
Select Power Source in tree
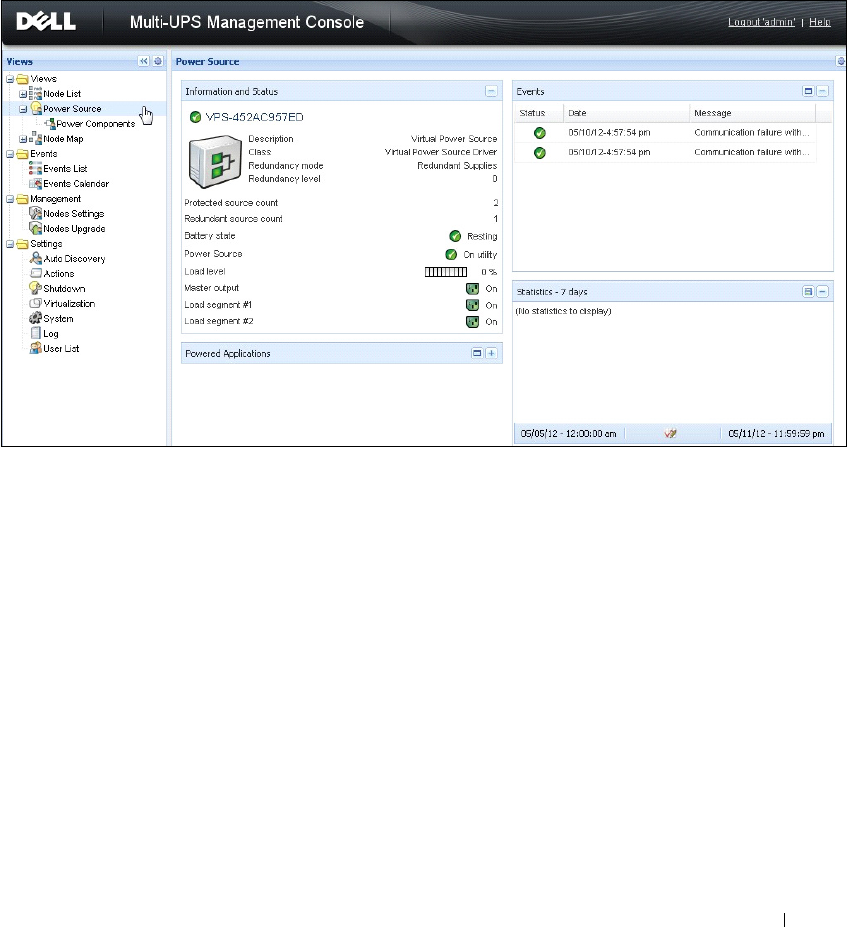[72, 109]
